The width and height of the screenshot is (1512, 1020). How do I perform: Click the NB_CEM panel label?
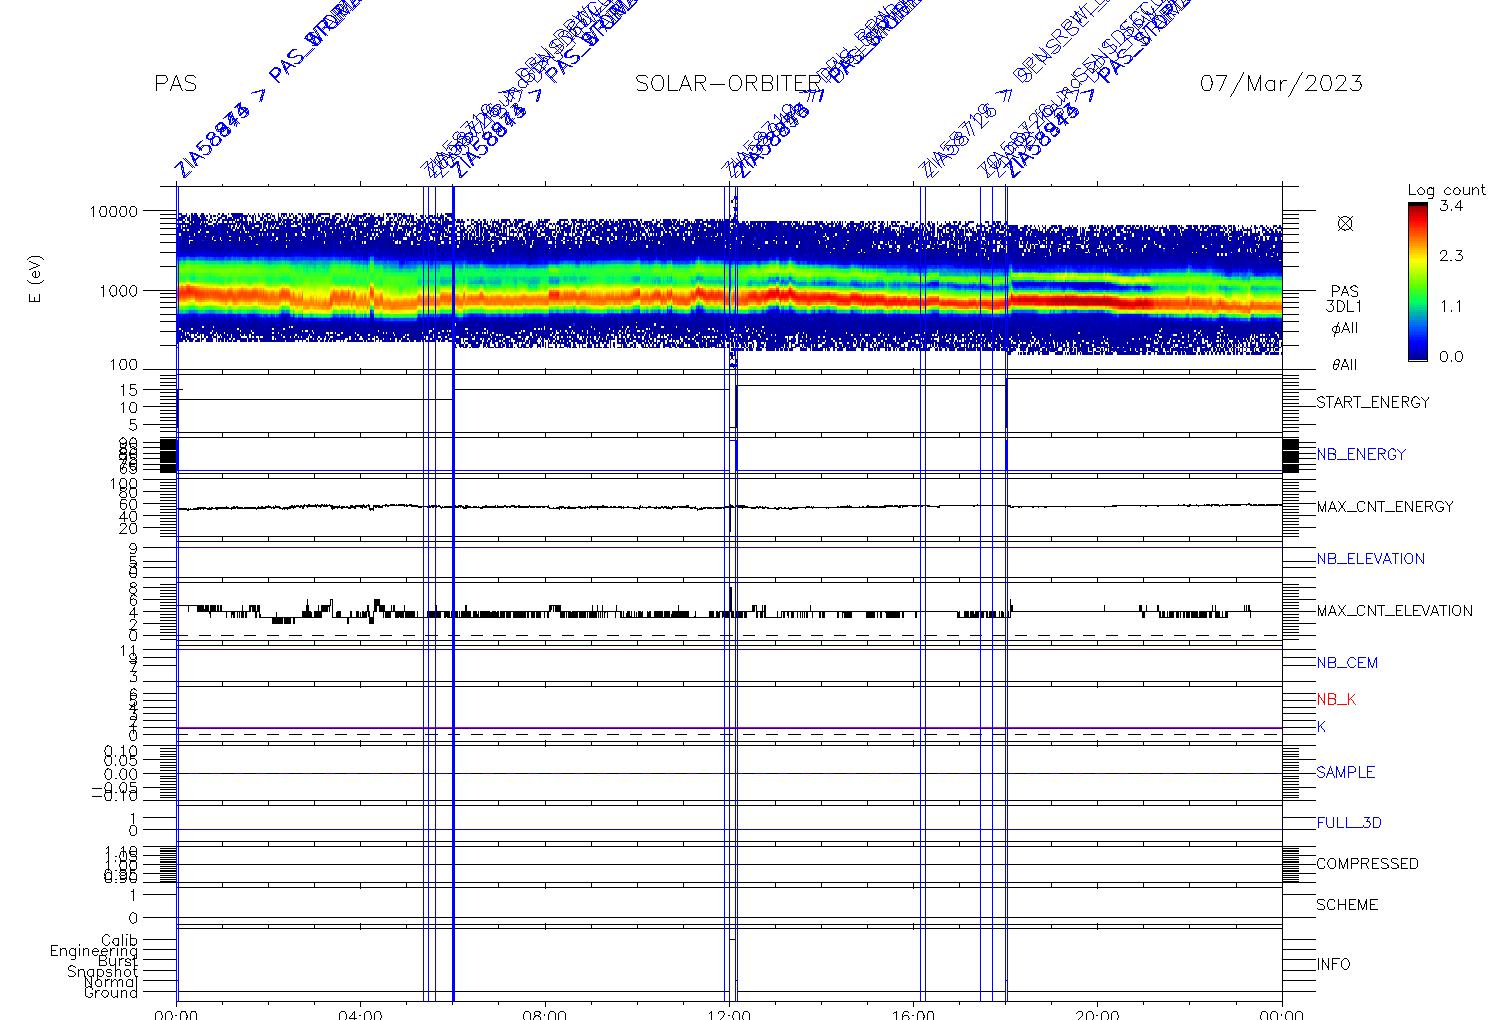click(x=1346, y=663)
